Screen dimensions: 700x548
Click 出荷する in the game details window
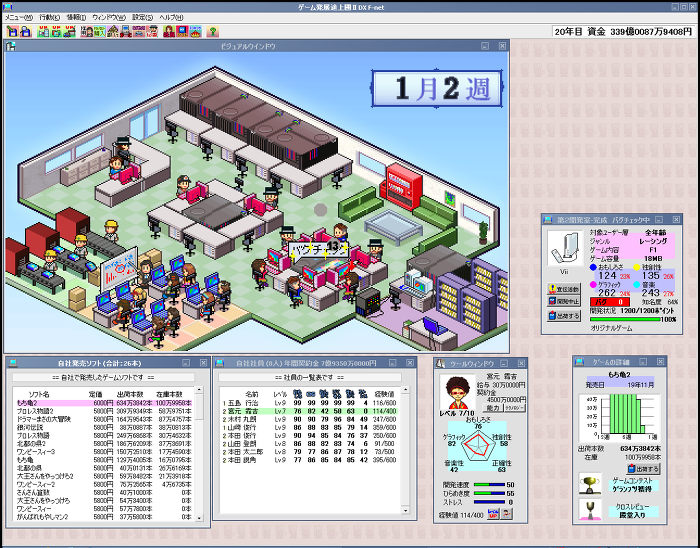(643, 469)
